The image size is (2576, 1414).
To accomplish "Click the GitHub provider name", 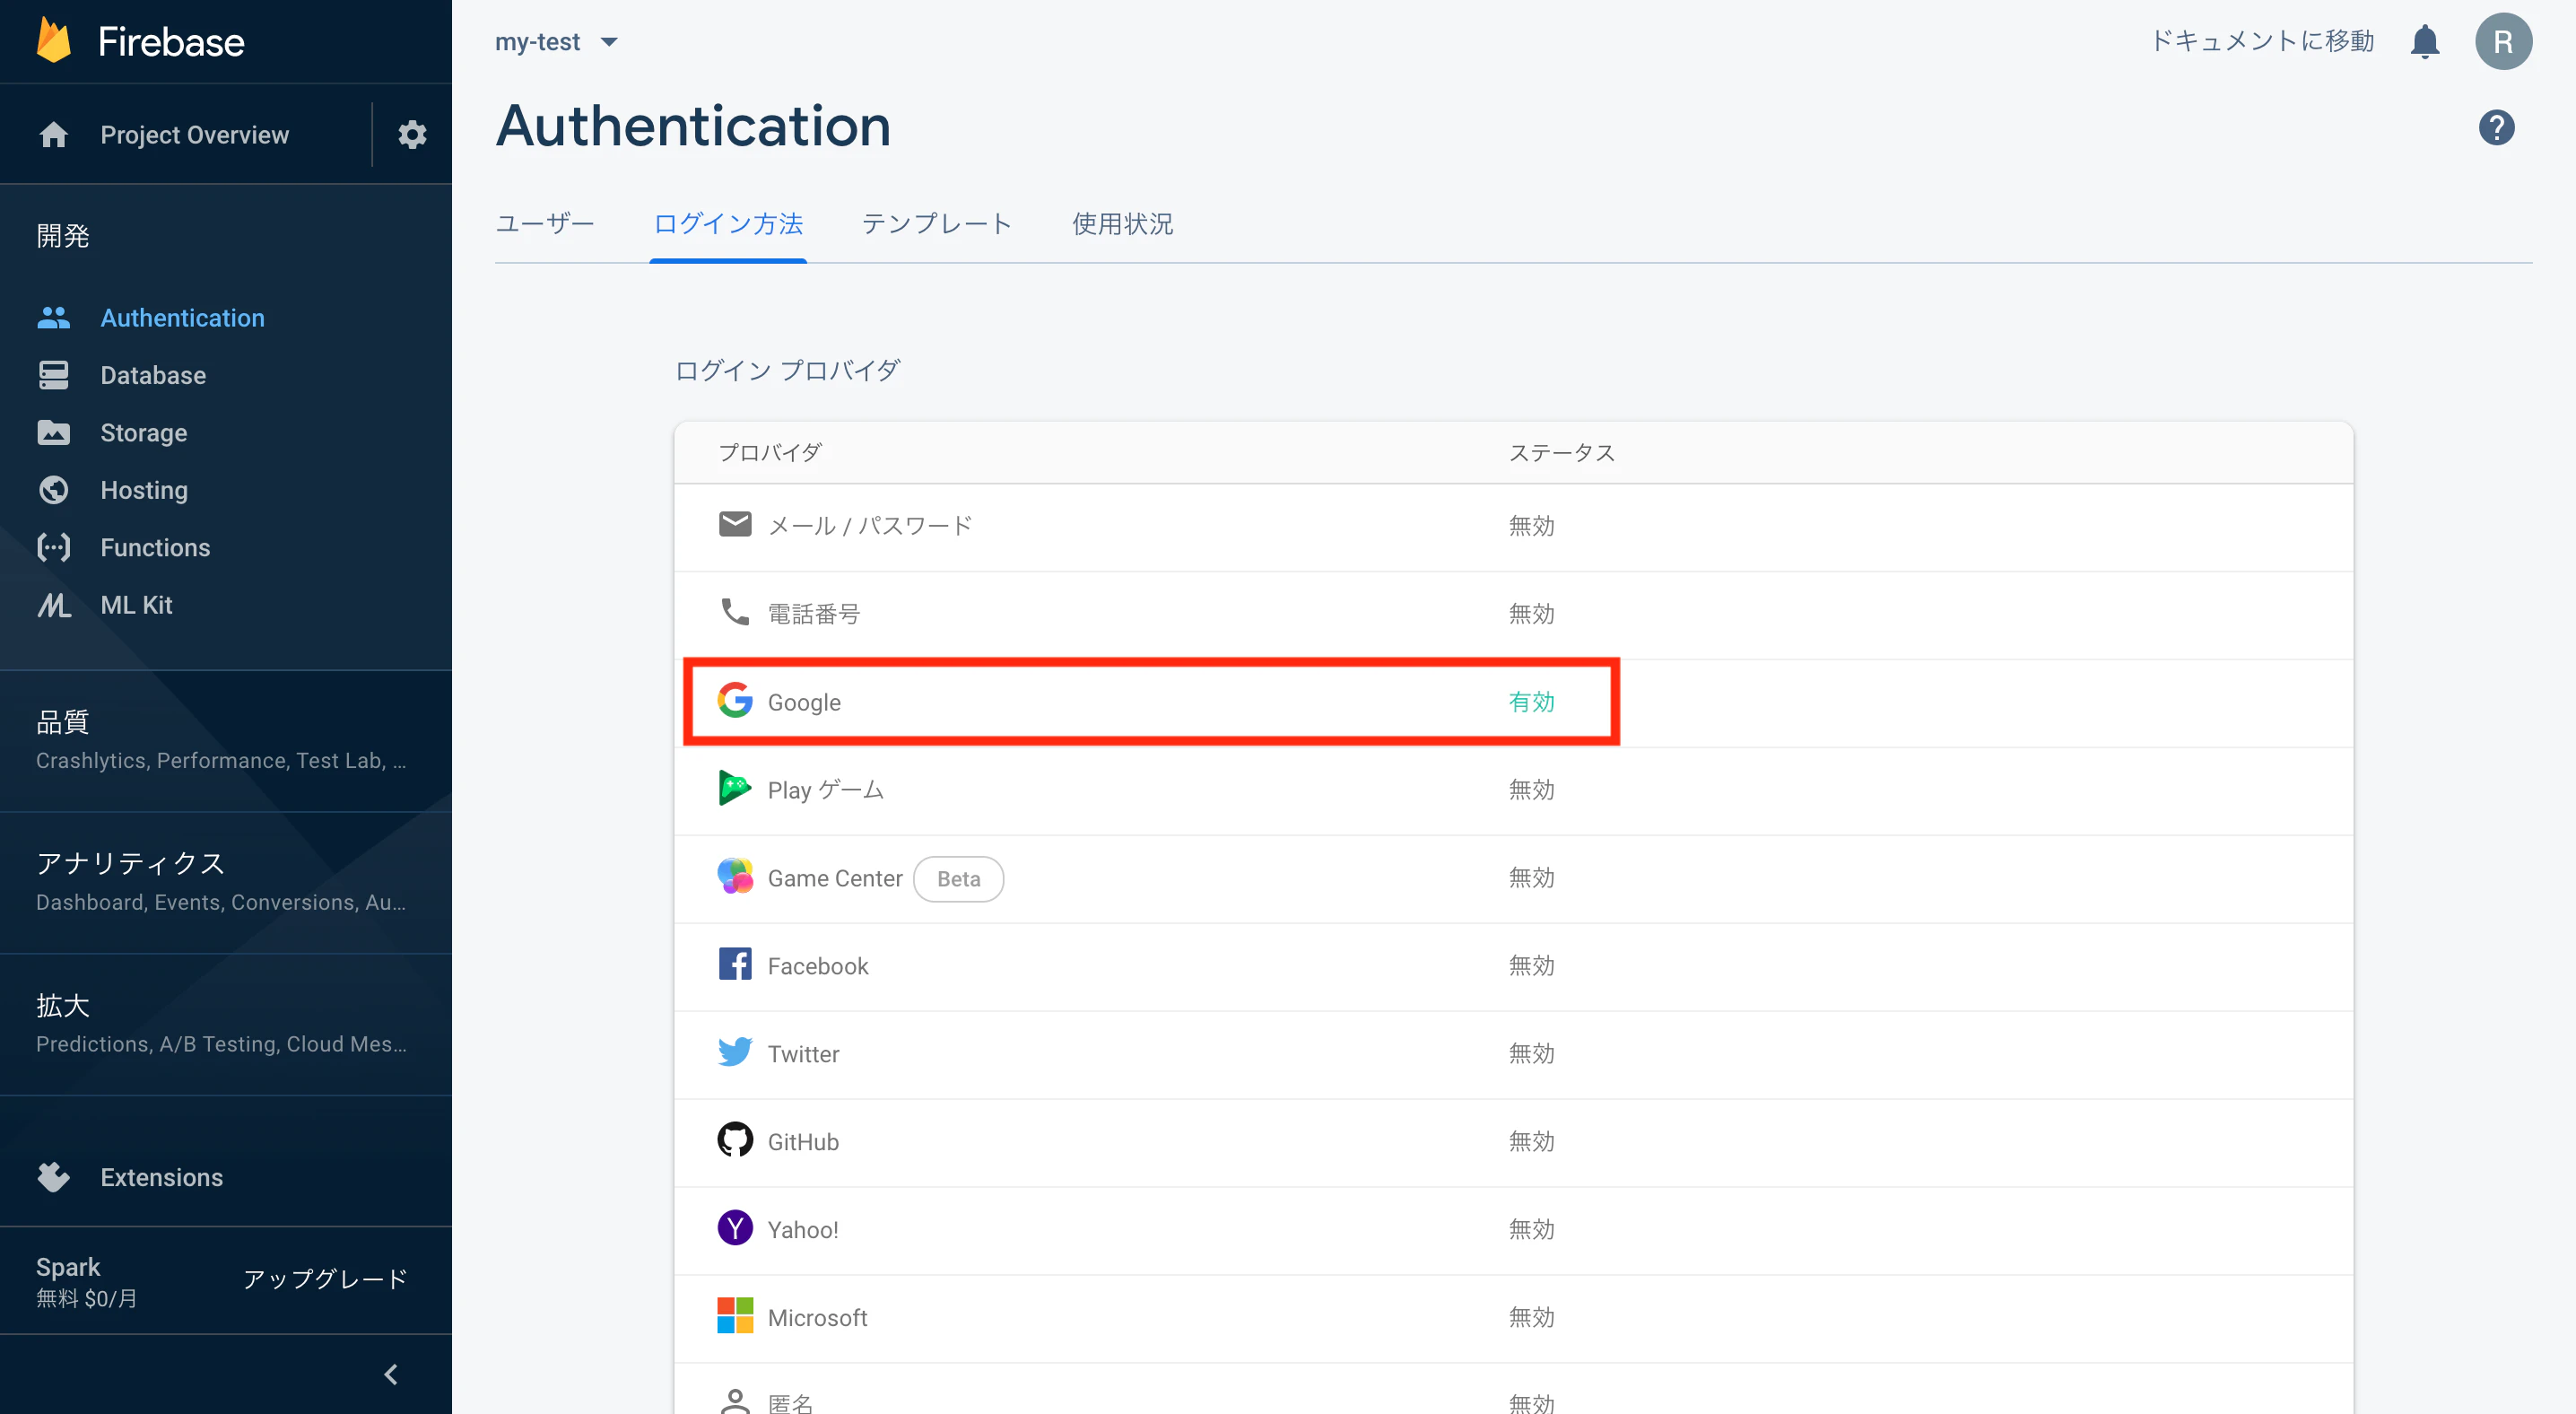I will (803, 1142).
